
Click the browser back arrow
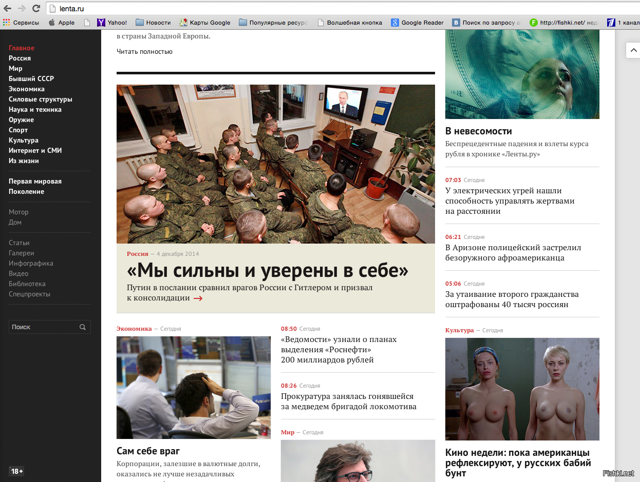tap(8, 8)
